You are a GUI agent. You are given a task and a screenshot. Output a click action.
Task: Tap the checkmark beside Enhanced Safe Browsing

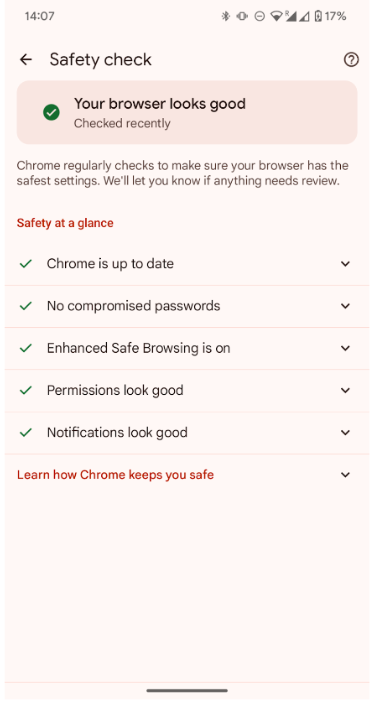click(26, 348)
